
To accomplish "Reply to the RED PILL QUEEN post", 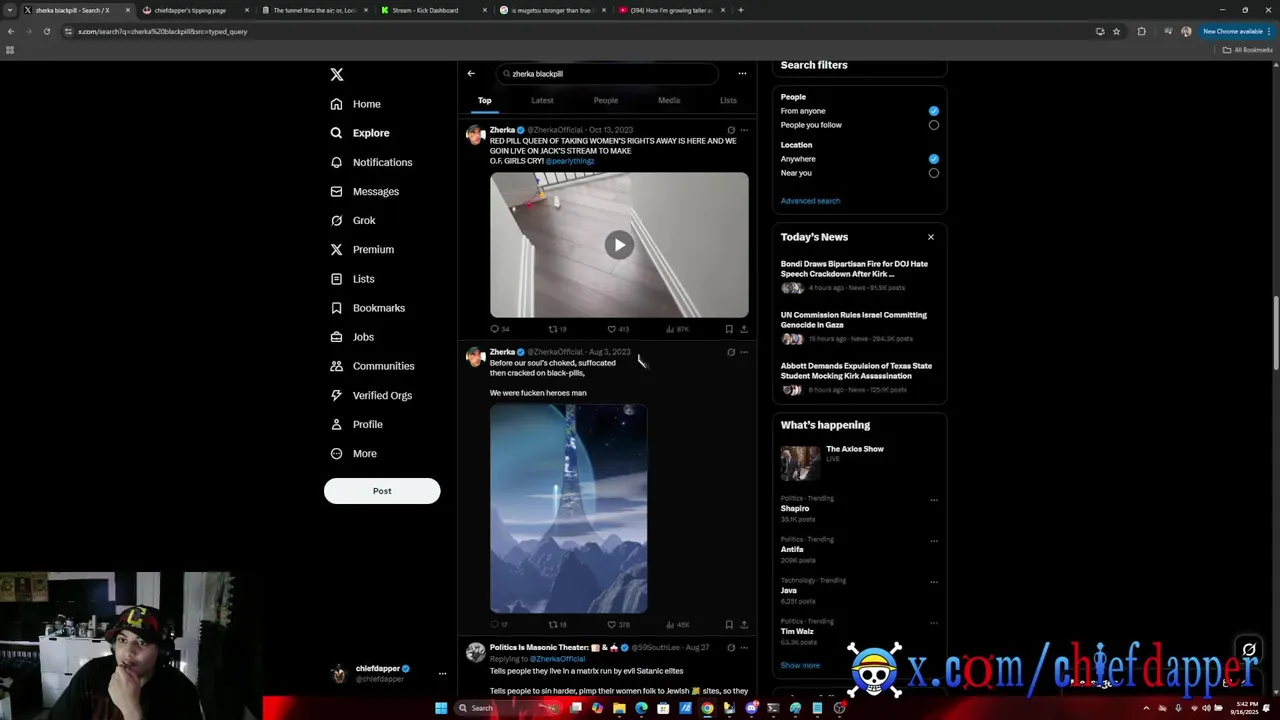I will pyautogui.click(x=499, y=329).
